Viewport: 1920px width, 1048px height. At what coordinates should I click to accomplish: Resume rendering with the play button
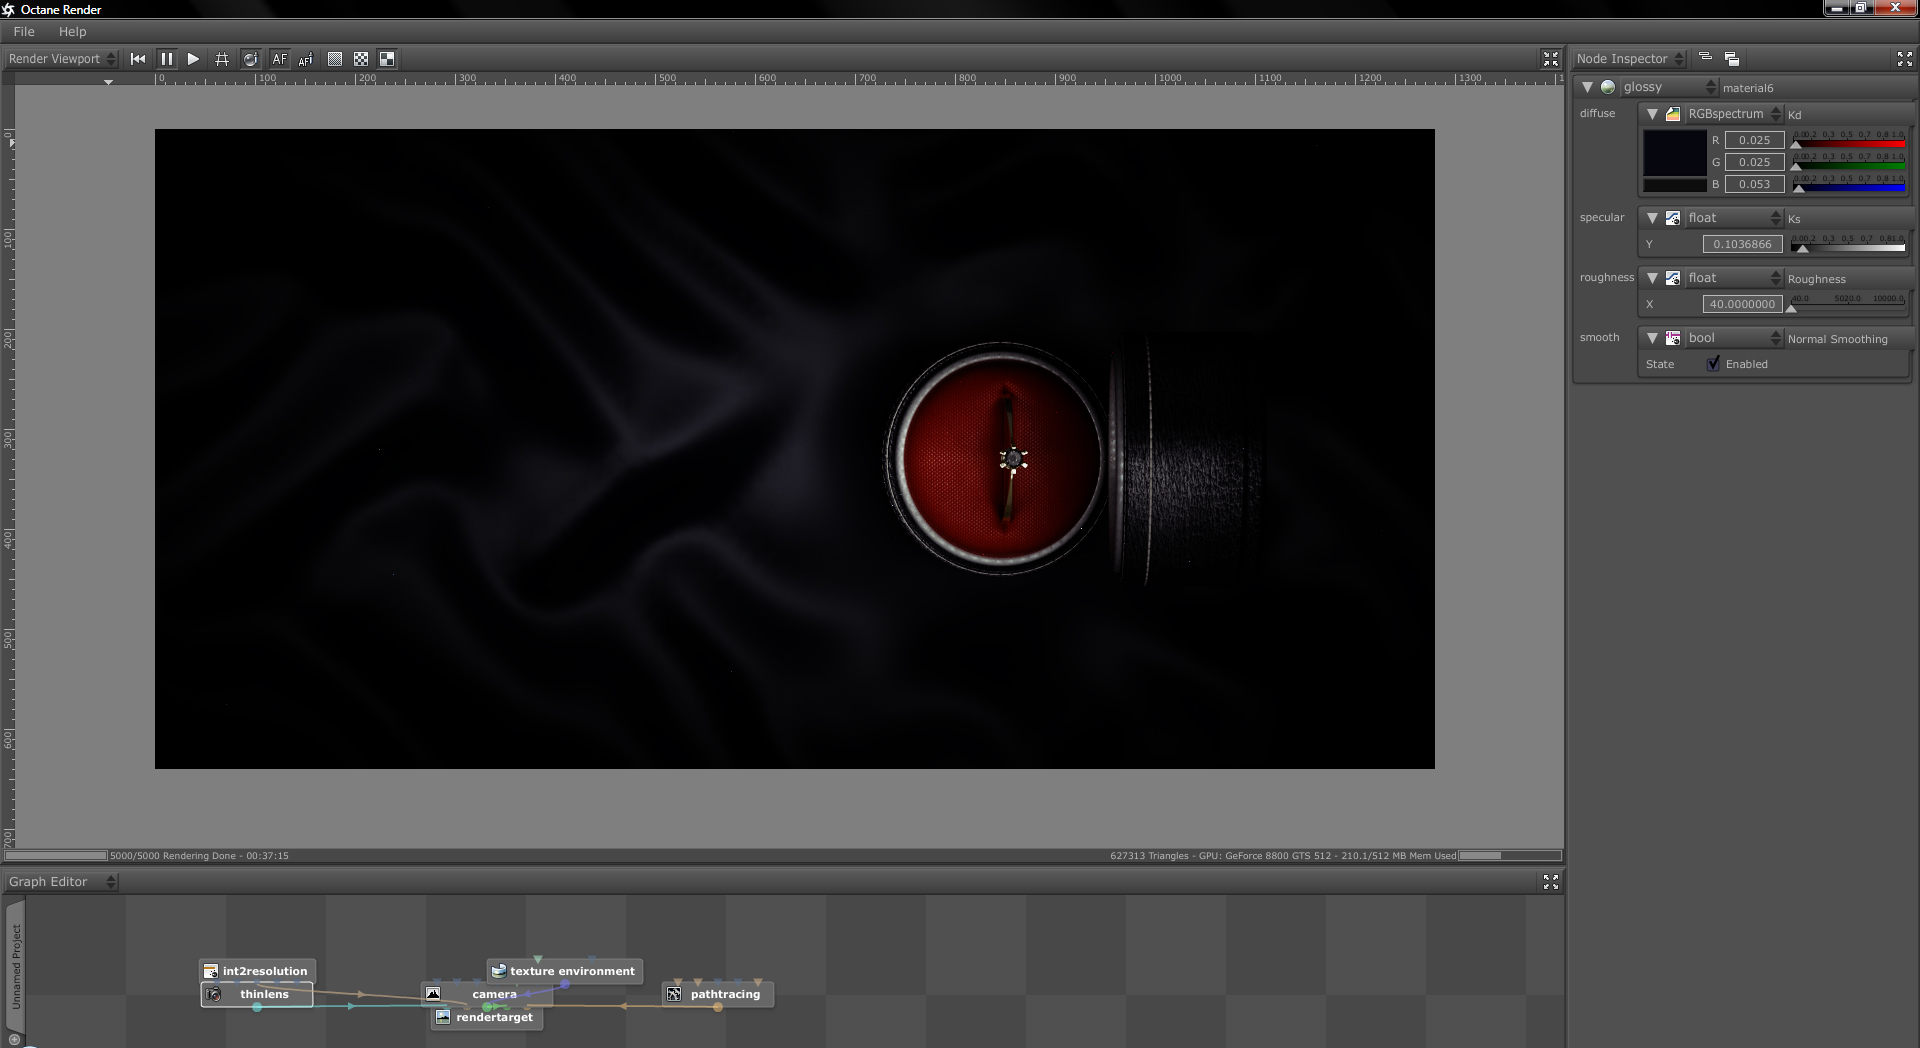tap(194, 59)
